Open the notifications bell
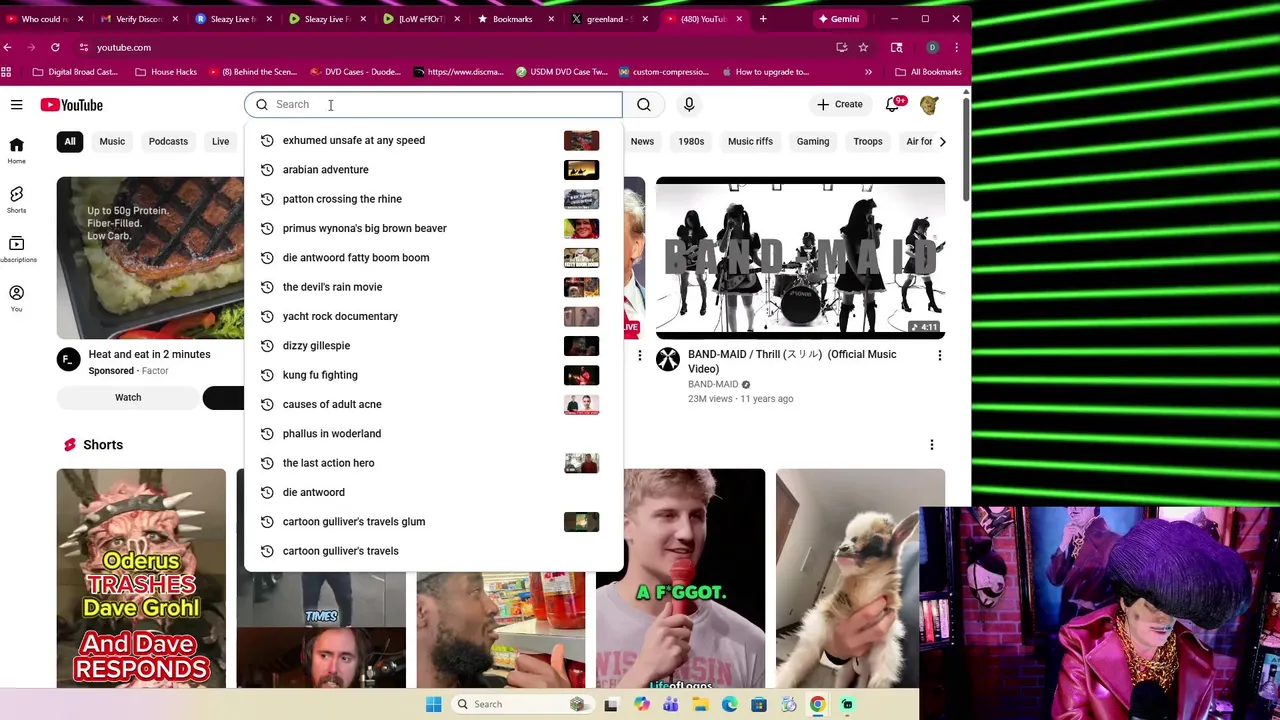The width and height of the screenshot is (1280, 720). 893,104
